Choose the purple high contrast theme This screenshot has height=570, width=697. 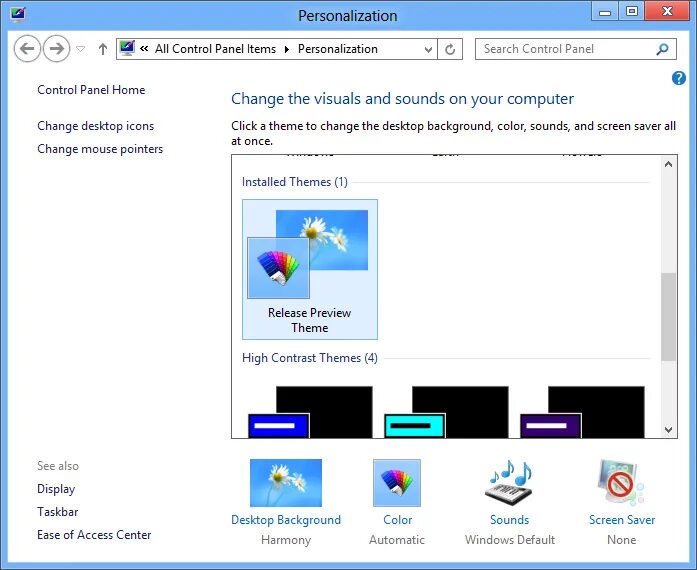582,412
